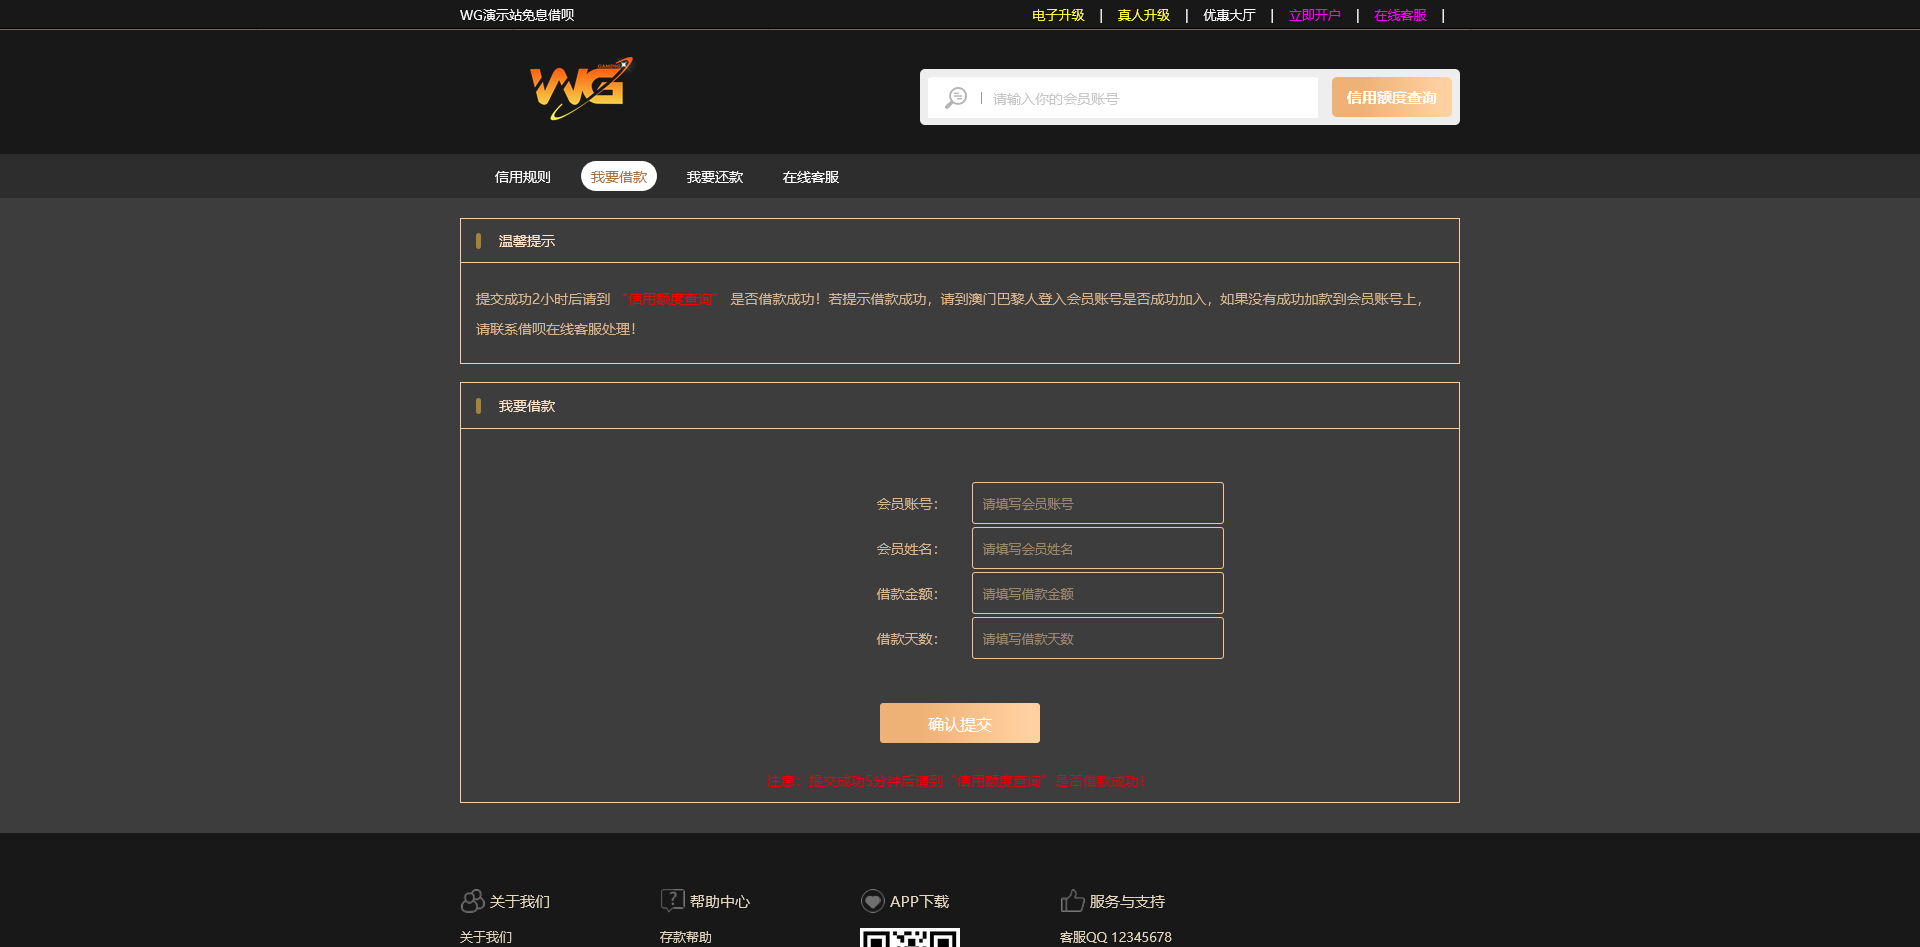Click the 立即开户 link
The height and width of the screenshot is (947, 1920).
pyautogui.click(x=1314, y=15)
